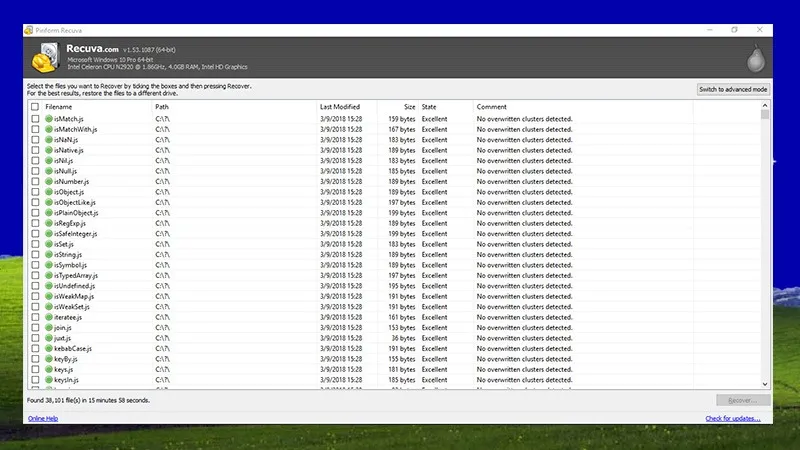The height and width of the screenshot is (450, 800).
Task: Maximize the Recuva window
Action: point(734,30)
